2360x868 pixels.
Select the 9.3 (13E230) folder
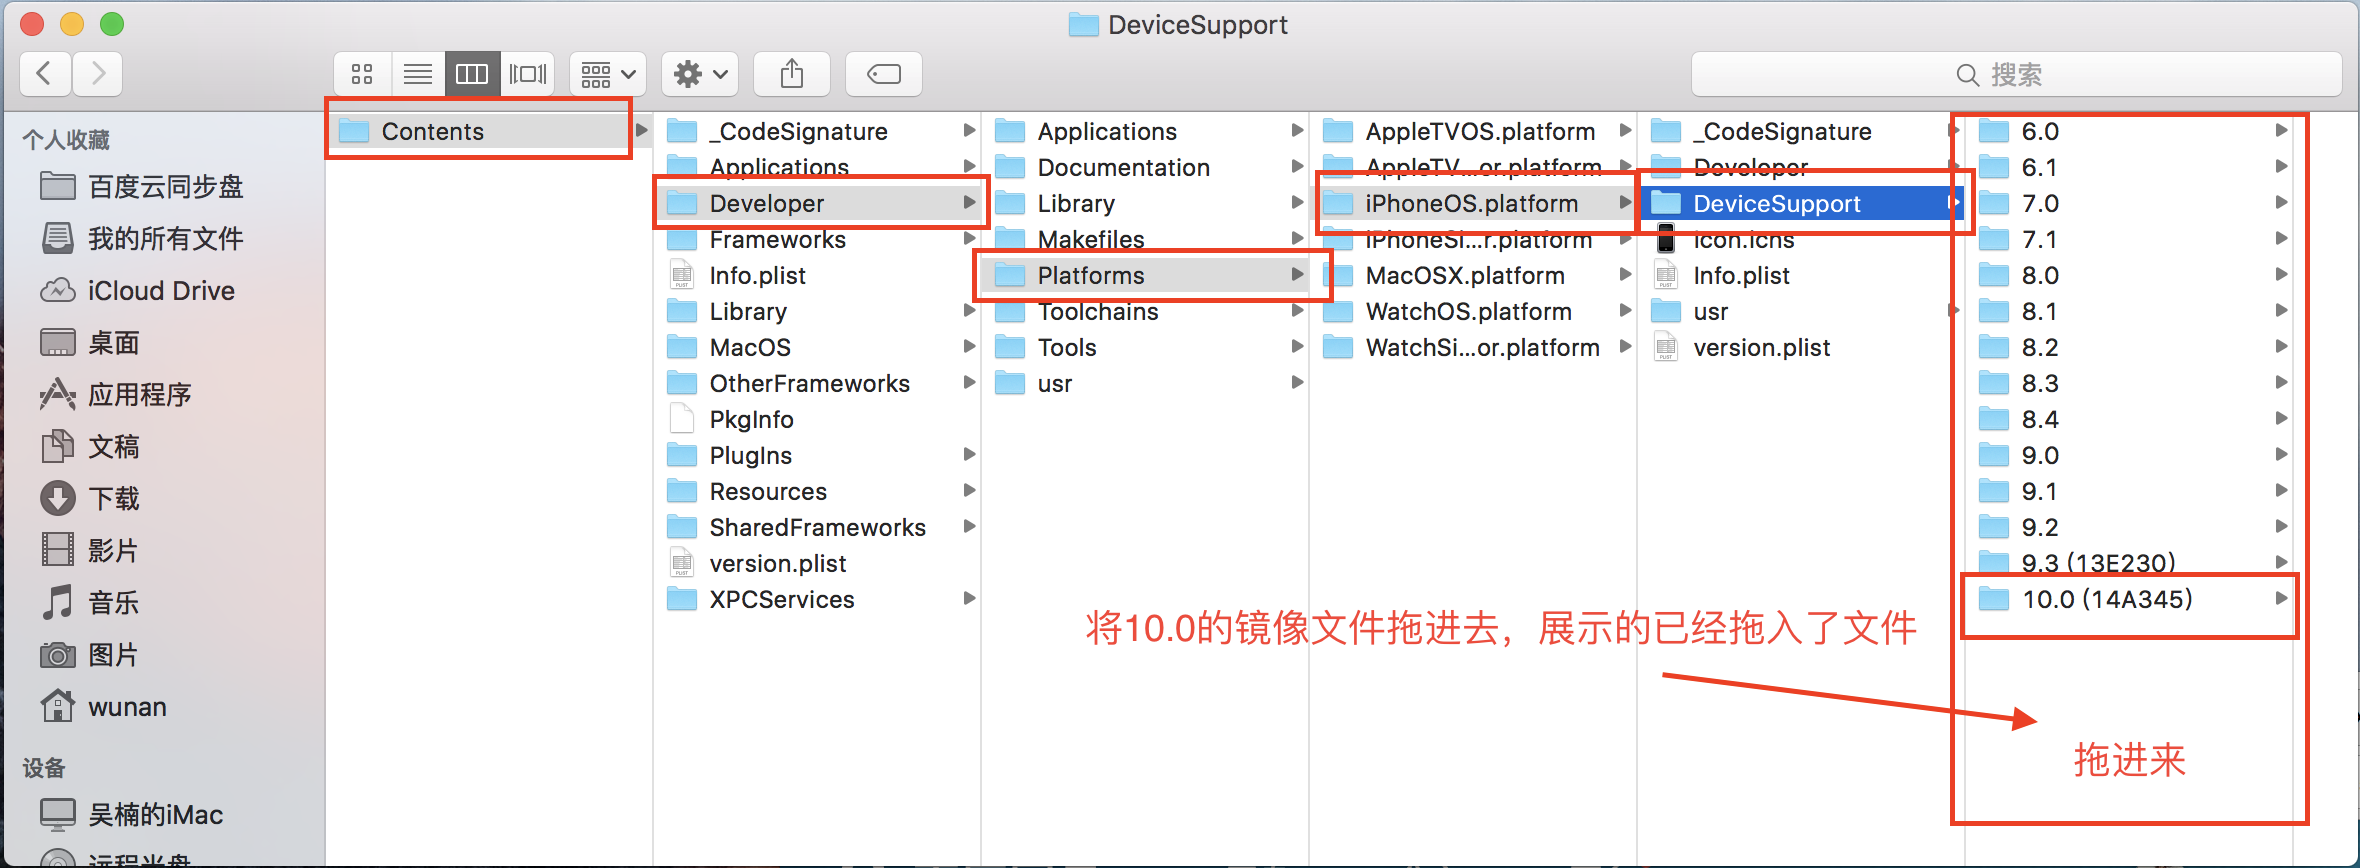coord(2130,563)
